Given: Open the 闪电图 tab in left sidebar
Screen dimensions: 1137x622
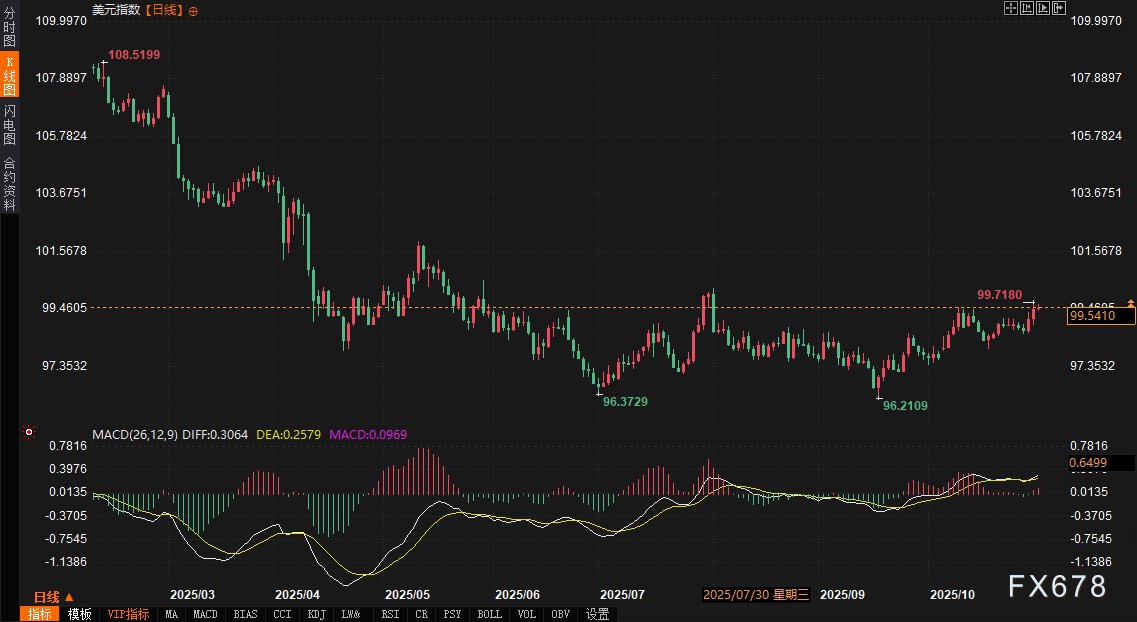Looking at the screenshot, I should (x=10, y=124).
